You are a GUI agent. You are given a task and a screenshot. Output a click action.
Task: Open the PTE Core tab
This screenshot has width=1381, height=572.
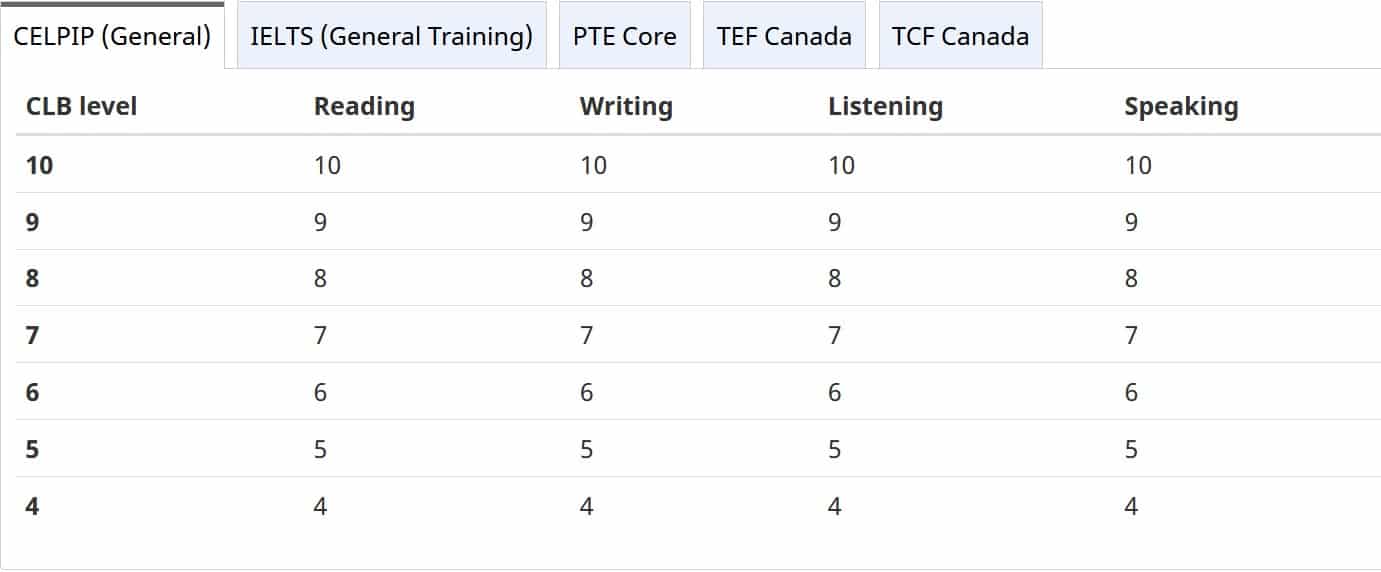point(625,36)
